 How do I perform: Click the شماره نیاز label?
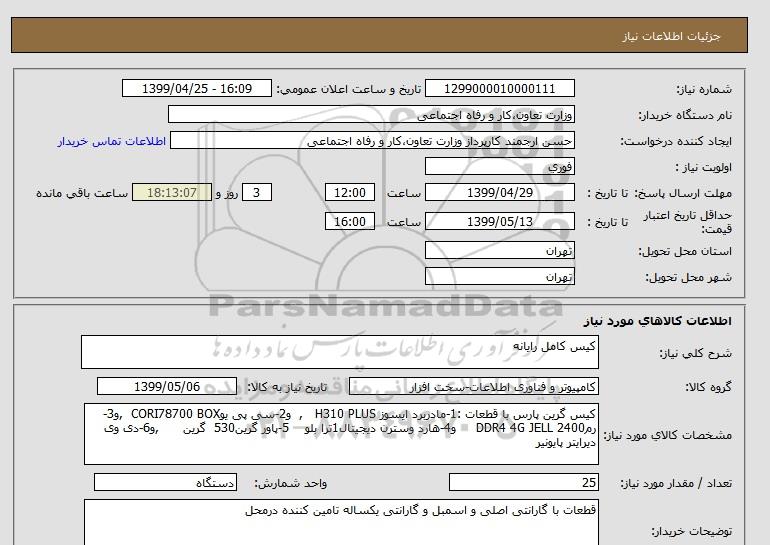coord(704,89)
